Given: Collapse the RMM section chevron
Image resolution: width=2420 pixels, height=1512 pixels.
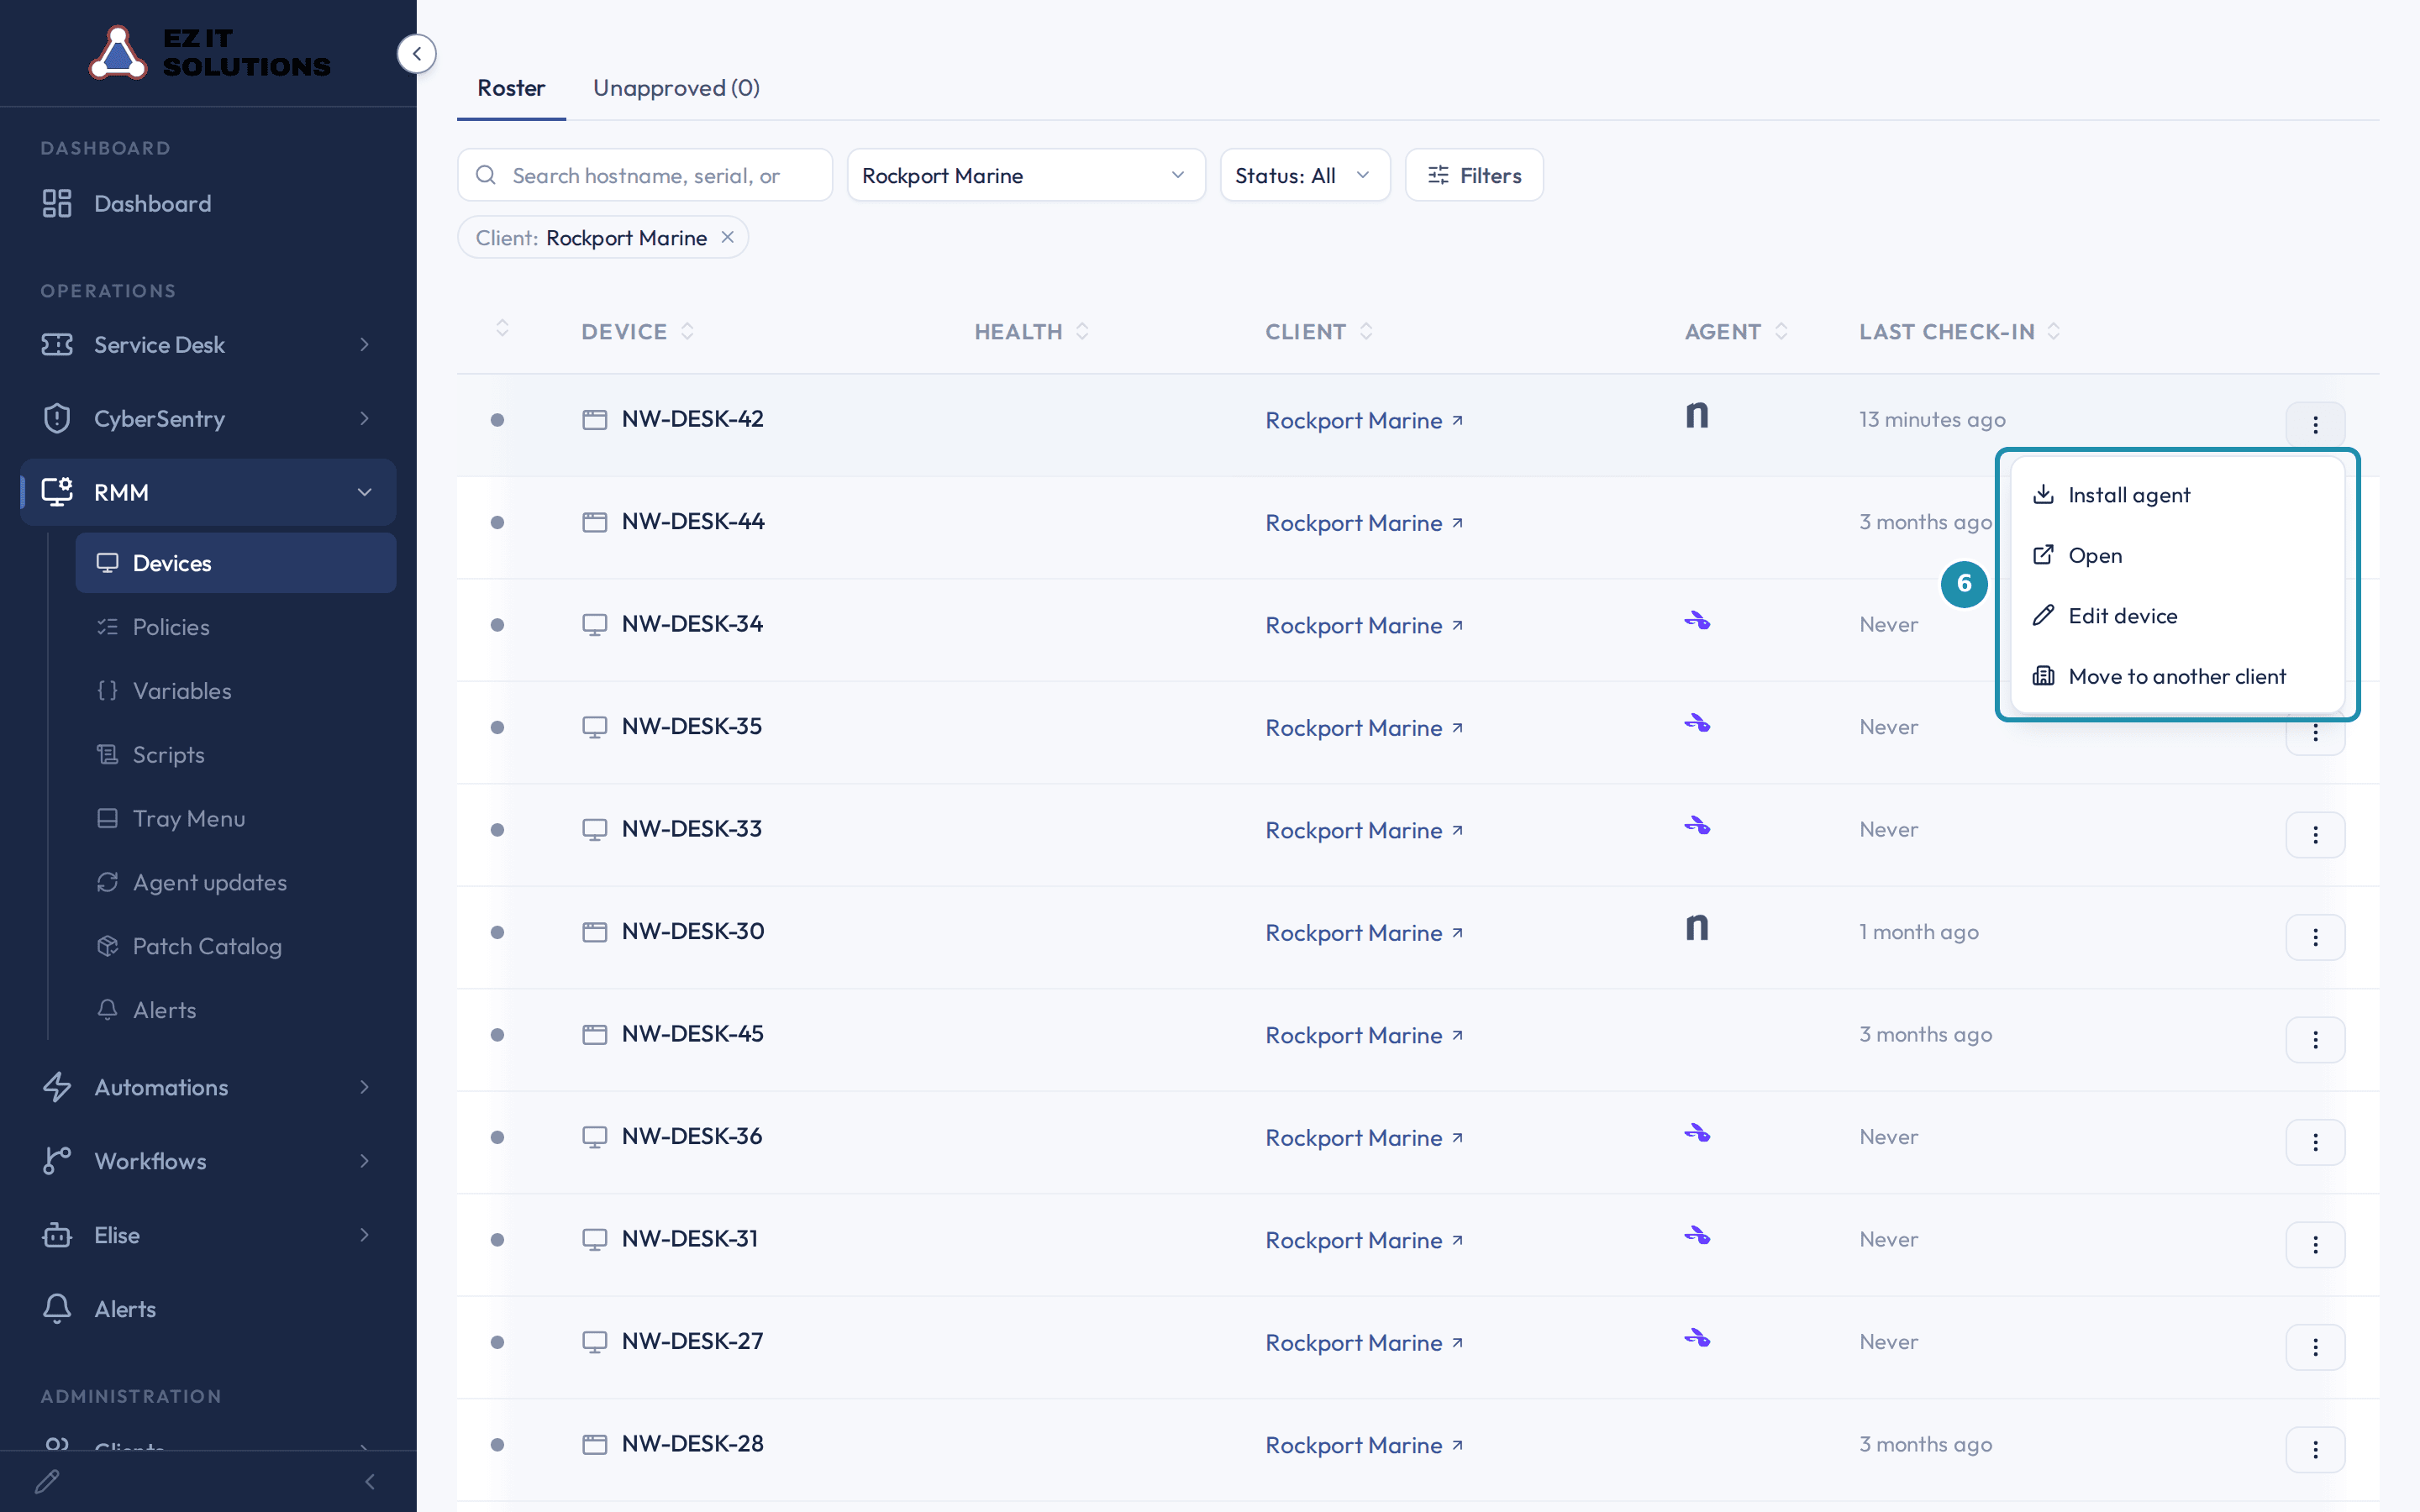Looking at the screenshot, I should 365,492.
